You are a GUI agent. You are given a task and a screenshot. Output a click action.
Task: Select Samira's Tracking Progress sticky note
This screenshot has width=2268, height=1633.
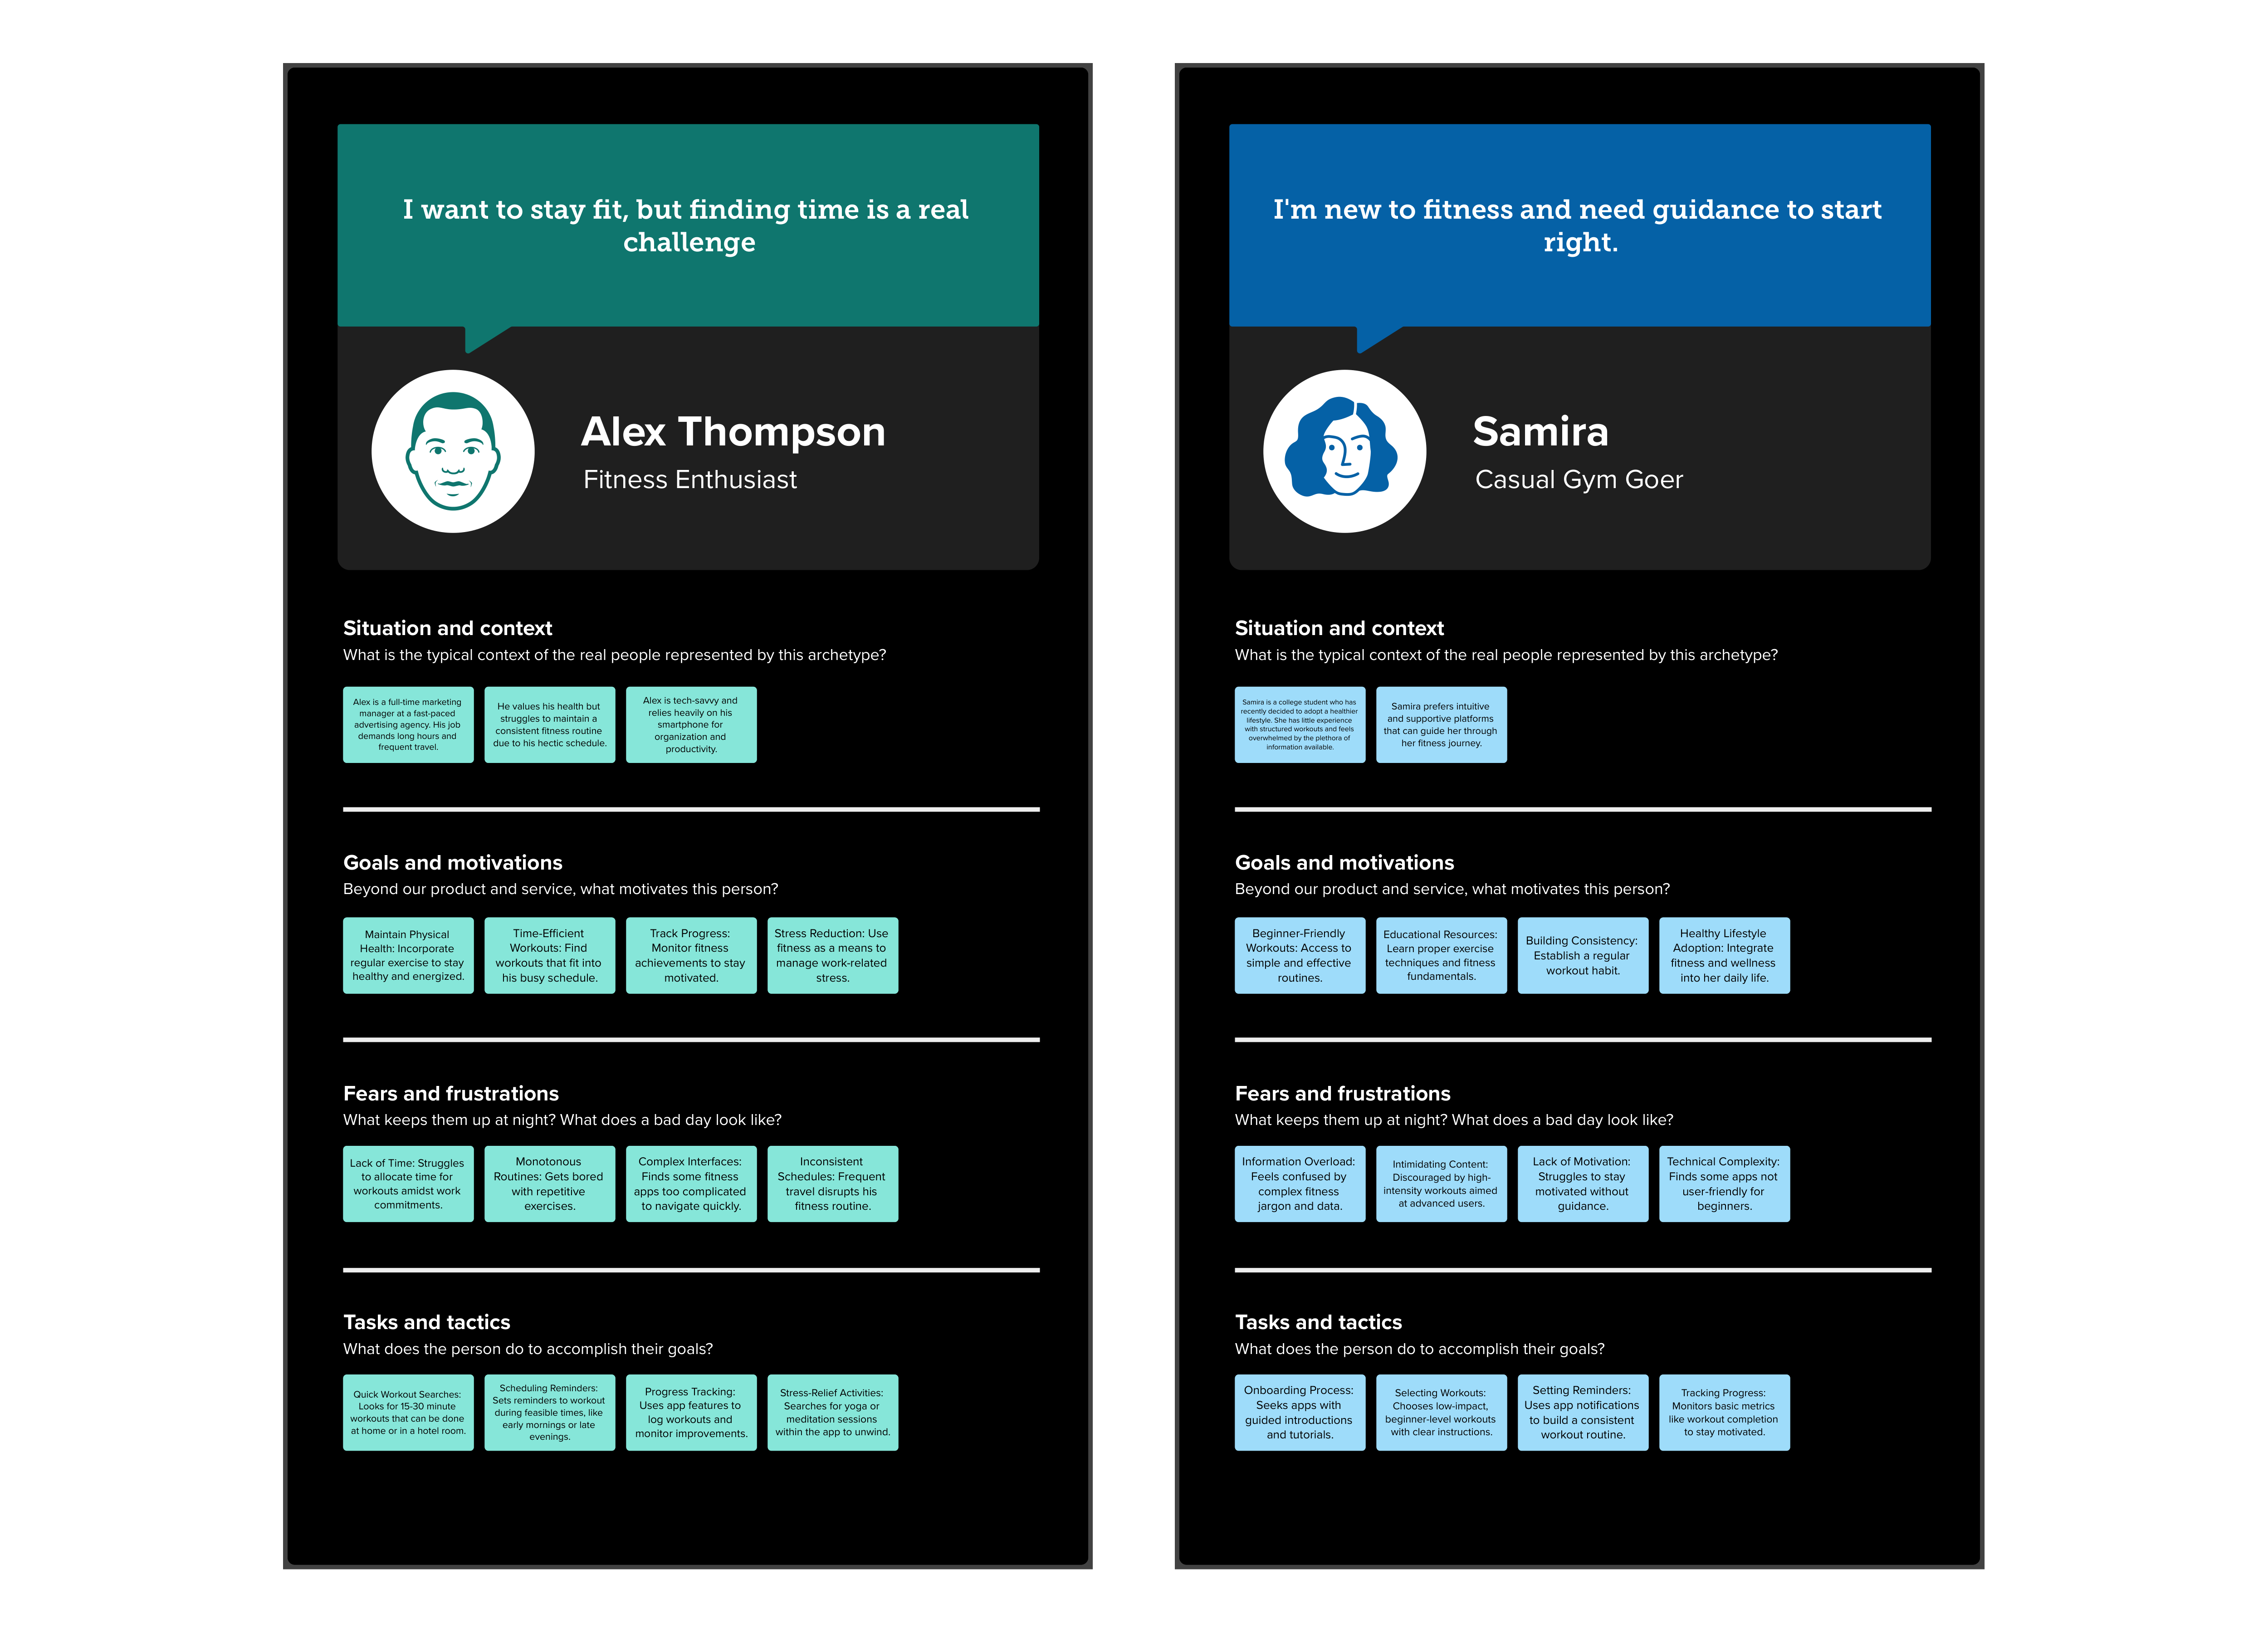1724,1412
